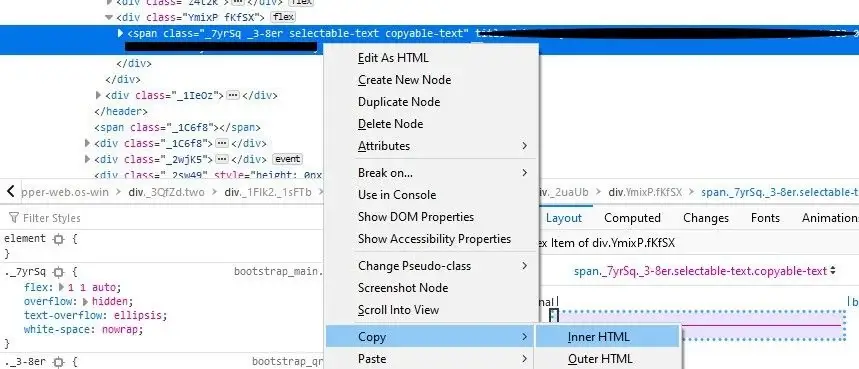Select Scroll Into View option
Screen dimensions: 859x369
click(x=398, y=310)
